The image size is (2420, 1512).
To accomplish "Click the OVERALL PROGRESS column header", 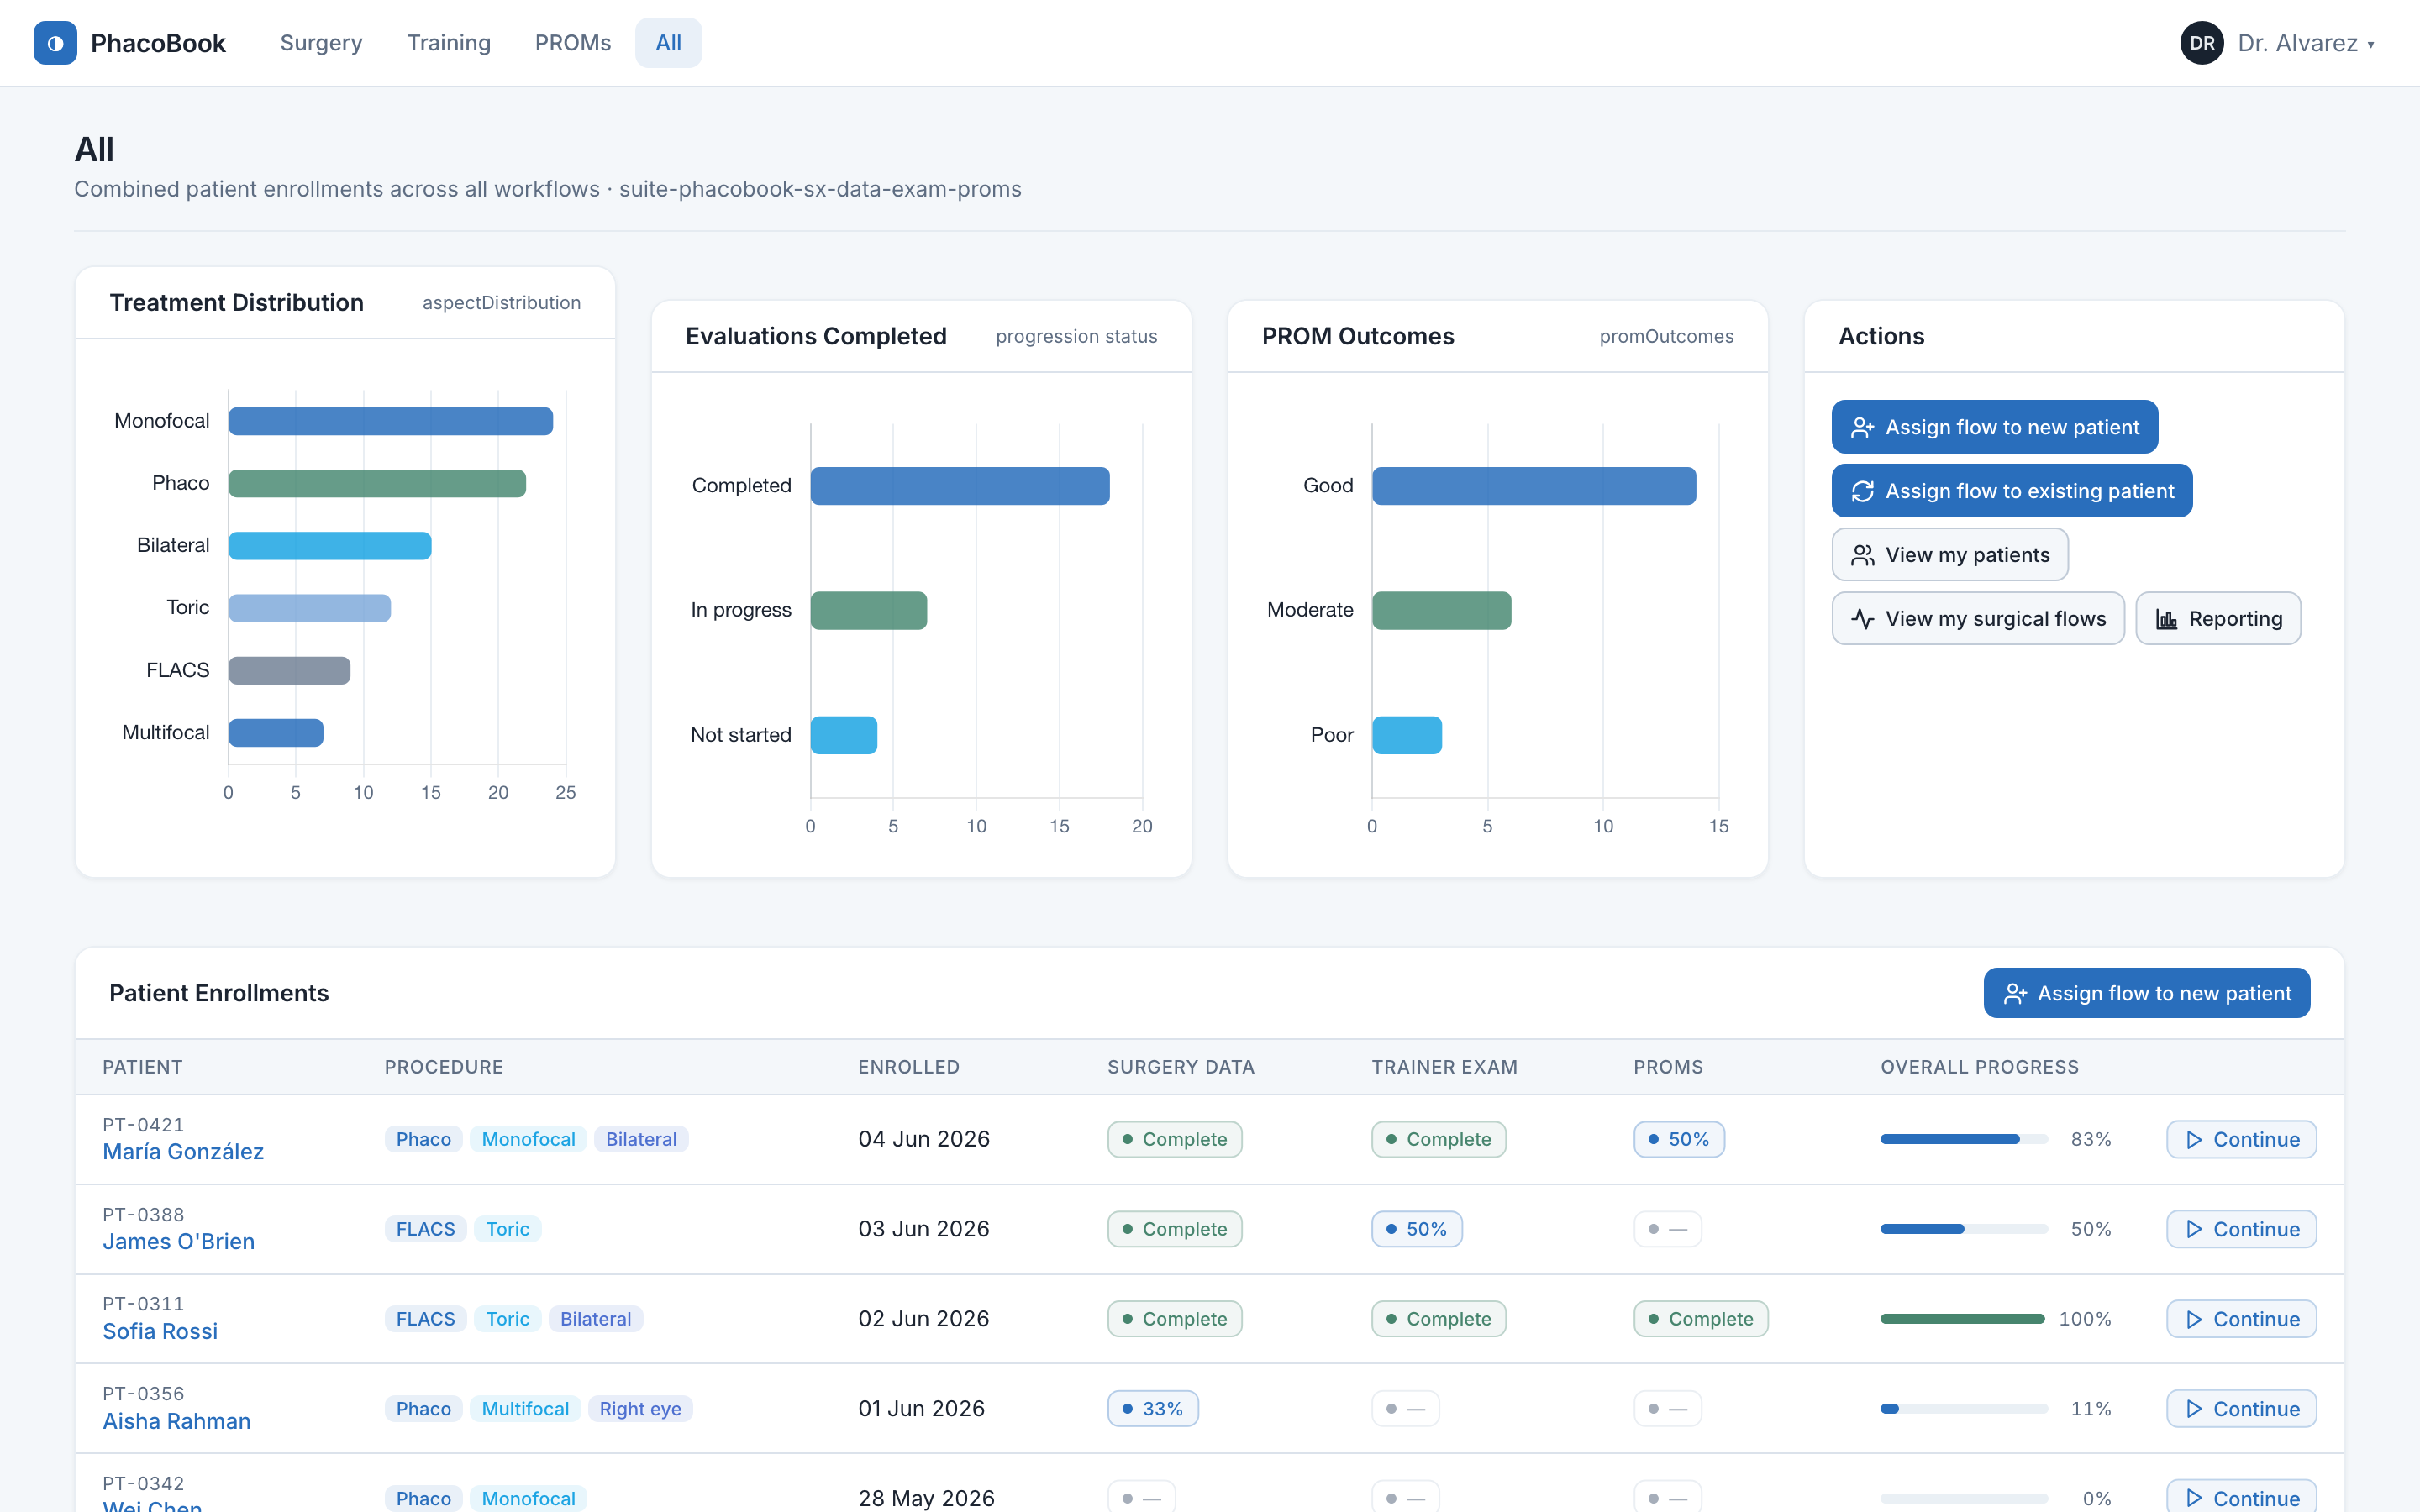I will tap(1979, 1067).
